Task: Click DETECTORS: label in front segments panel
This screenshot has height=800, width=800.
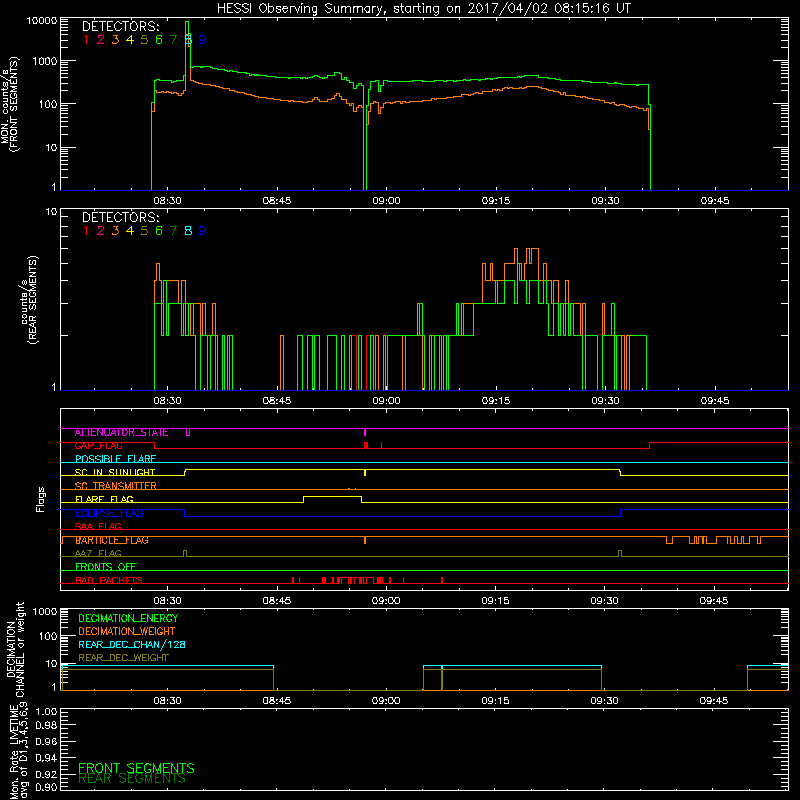Action: point(121,27)
